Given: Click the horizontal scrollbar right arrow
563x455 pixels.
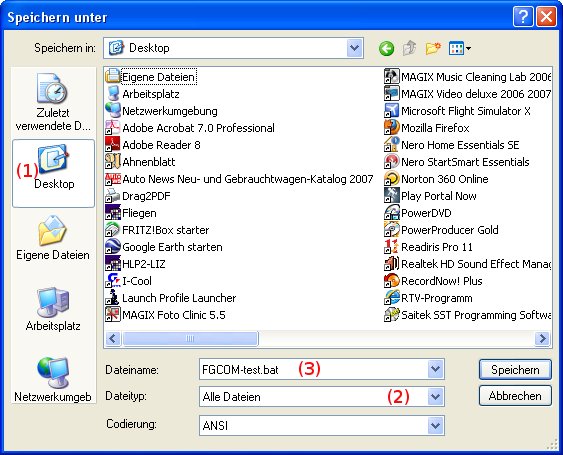Looking at the screenshot, I should tap(542, 338).
